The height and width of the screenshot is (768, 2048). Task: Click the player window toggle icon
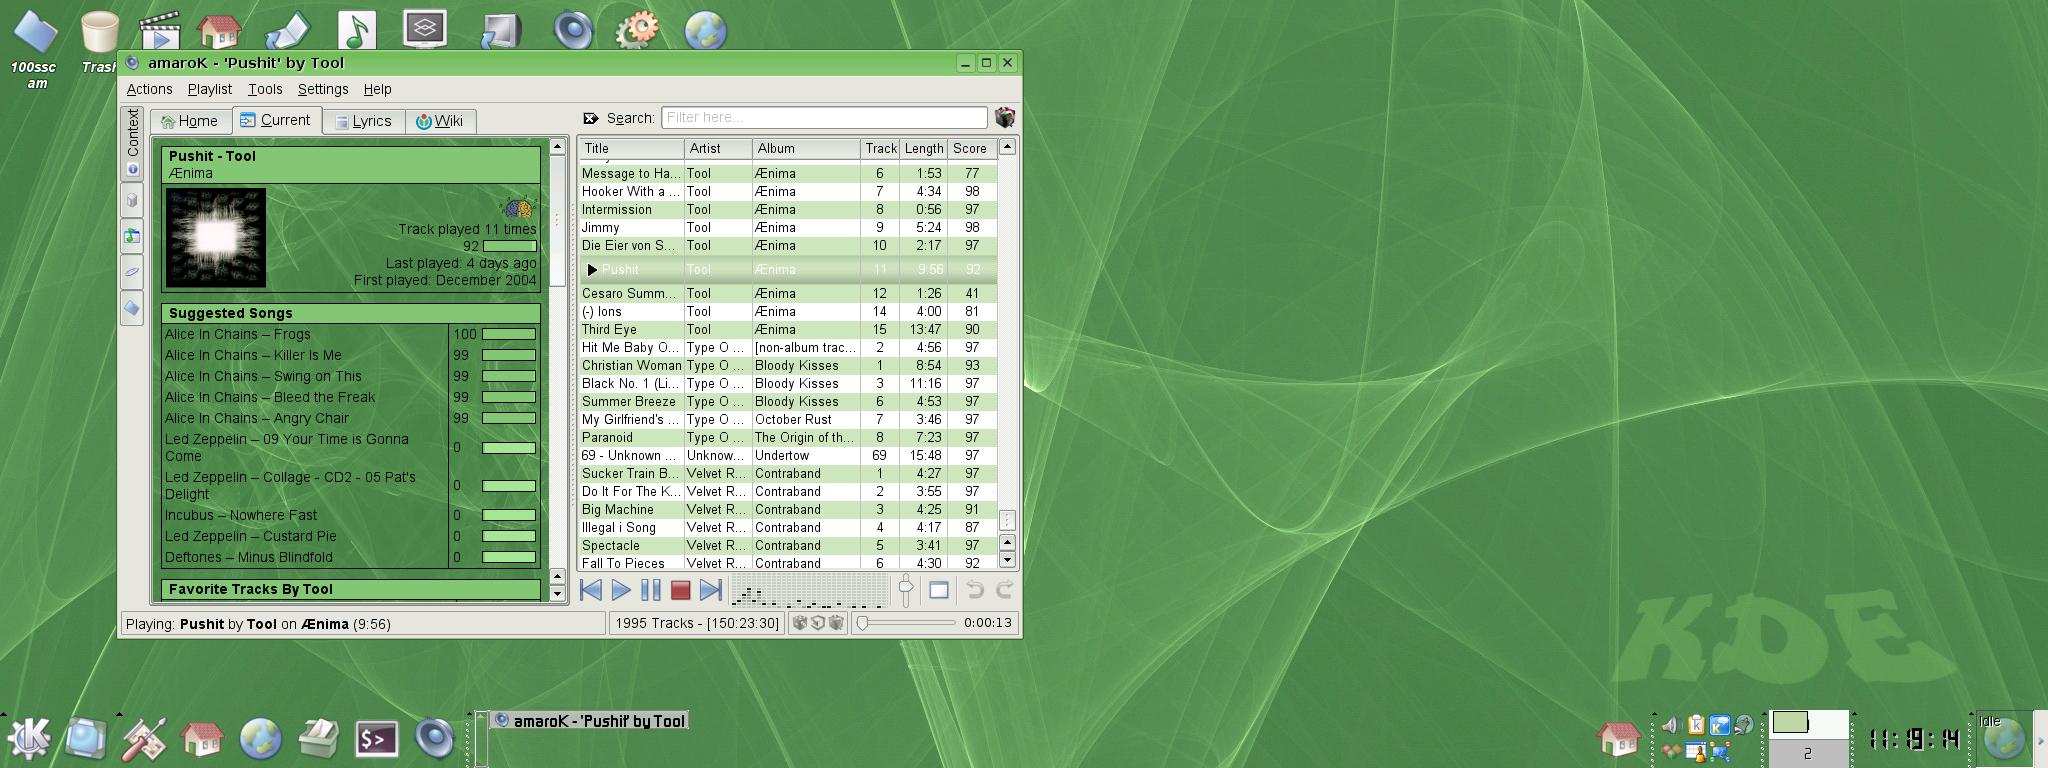(x=938, y=590)
